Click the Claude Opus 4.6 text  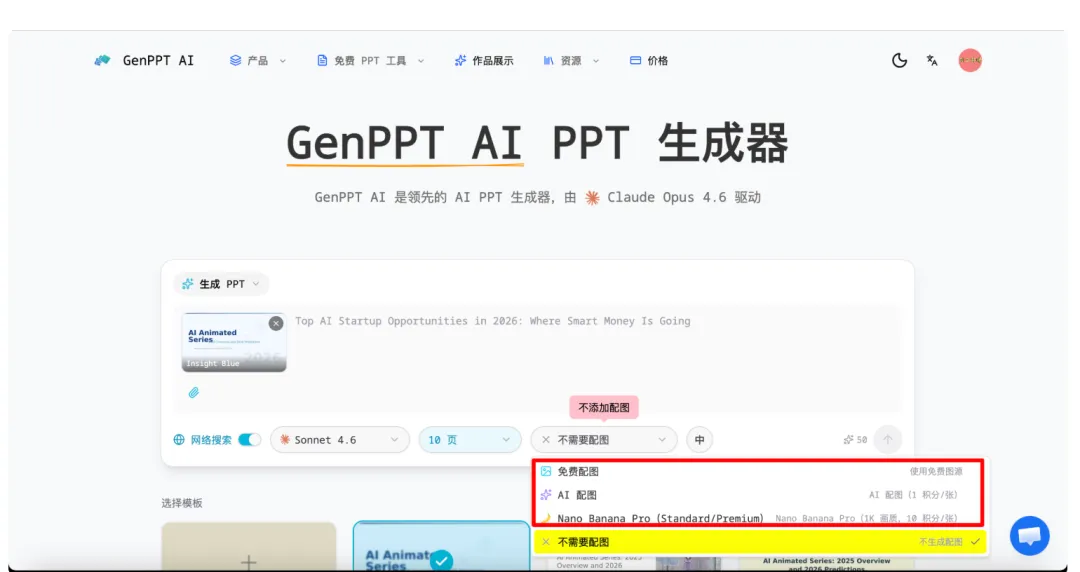point(667,197)
